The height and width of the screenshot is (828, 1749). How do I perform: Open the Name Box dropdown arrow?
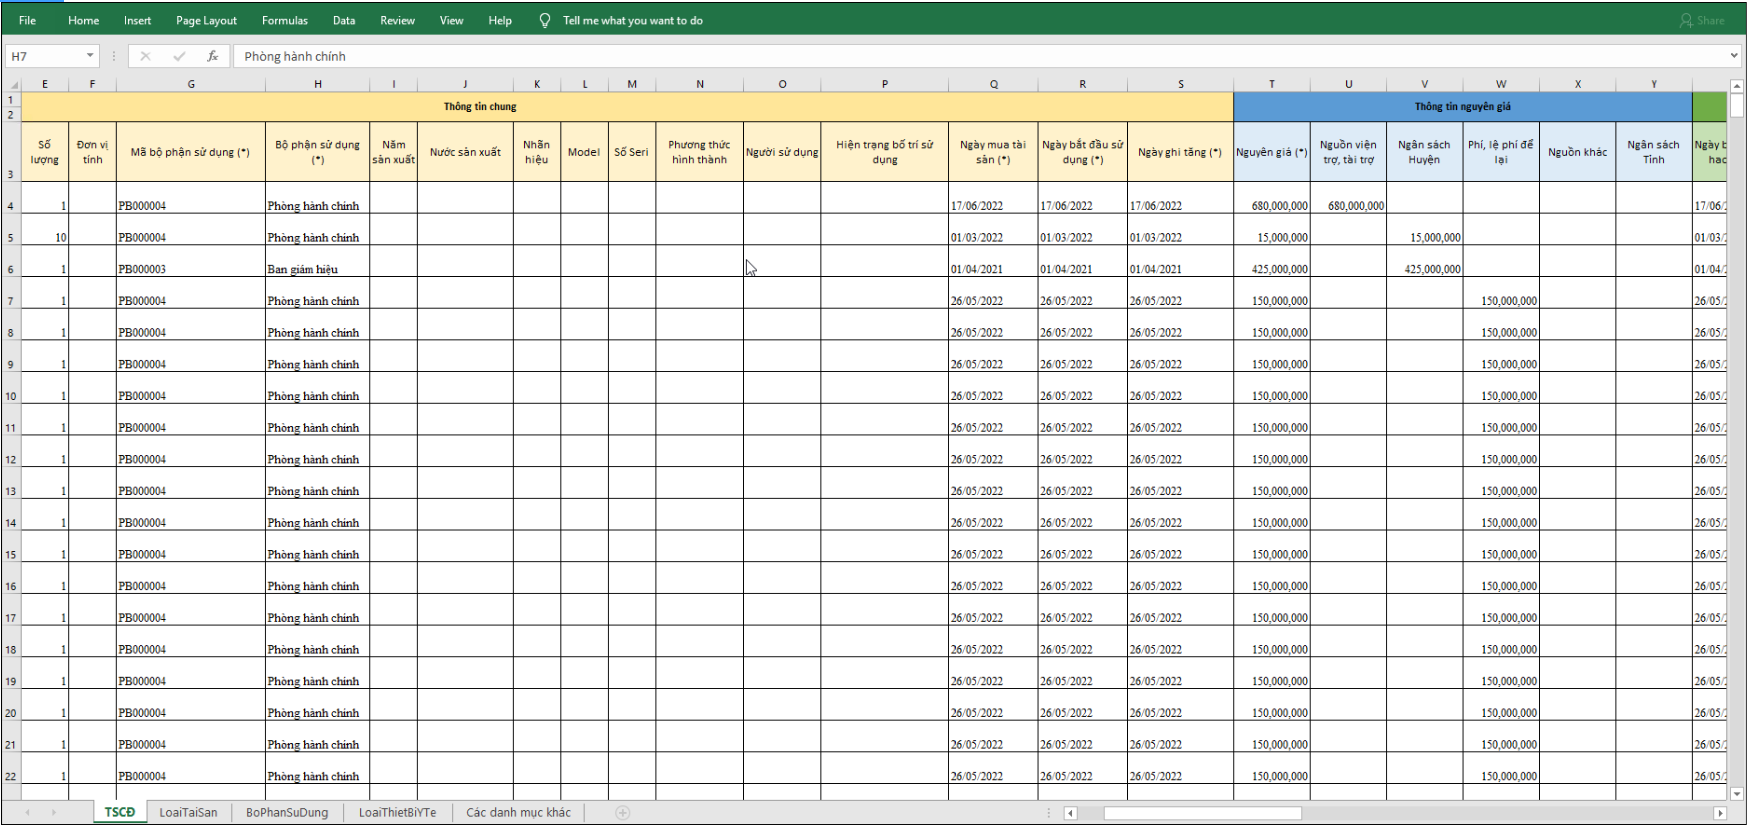(x=90, y=56)
